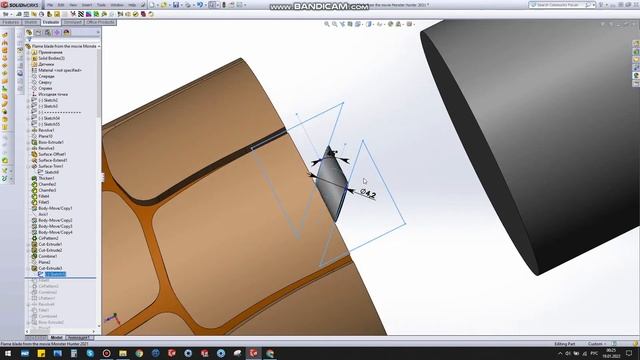Viewport: 640px width, 360px height.
Task: Select Cut-Extrude3 feature
Action: pyautogui.click(x=50, y=268)
